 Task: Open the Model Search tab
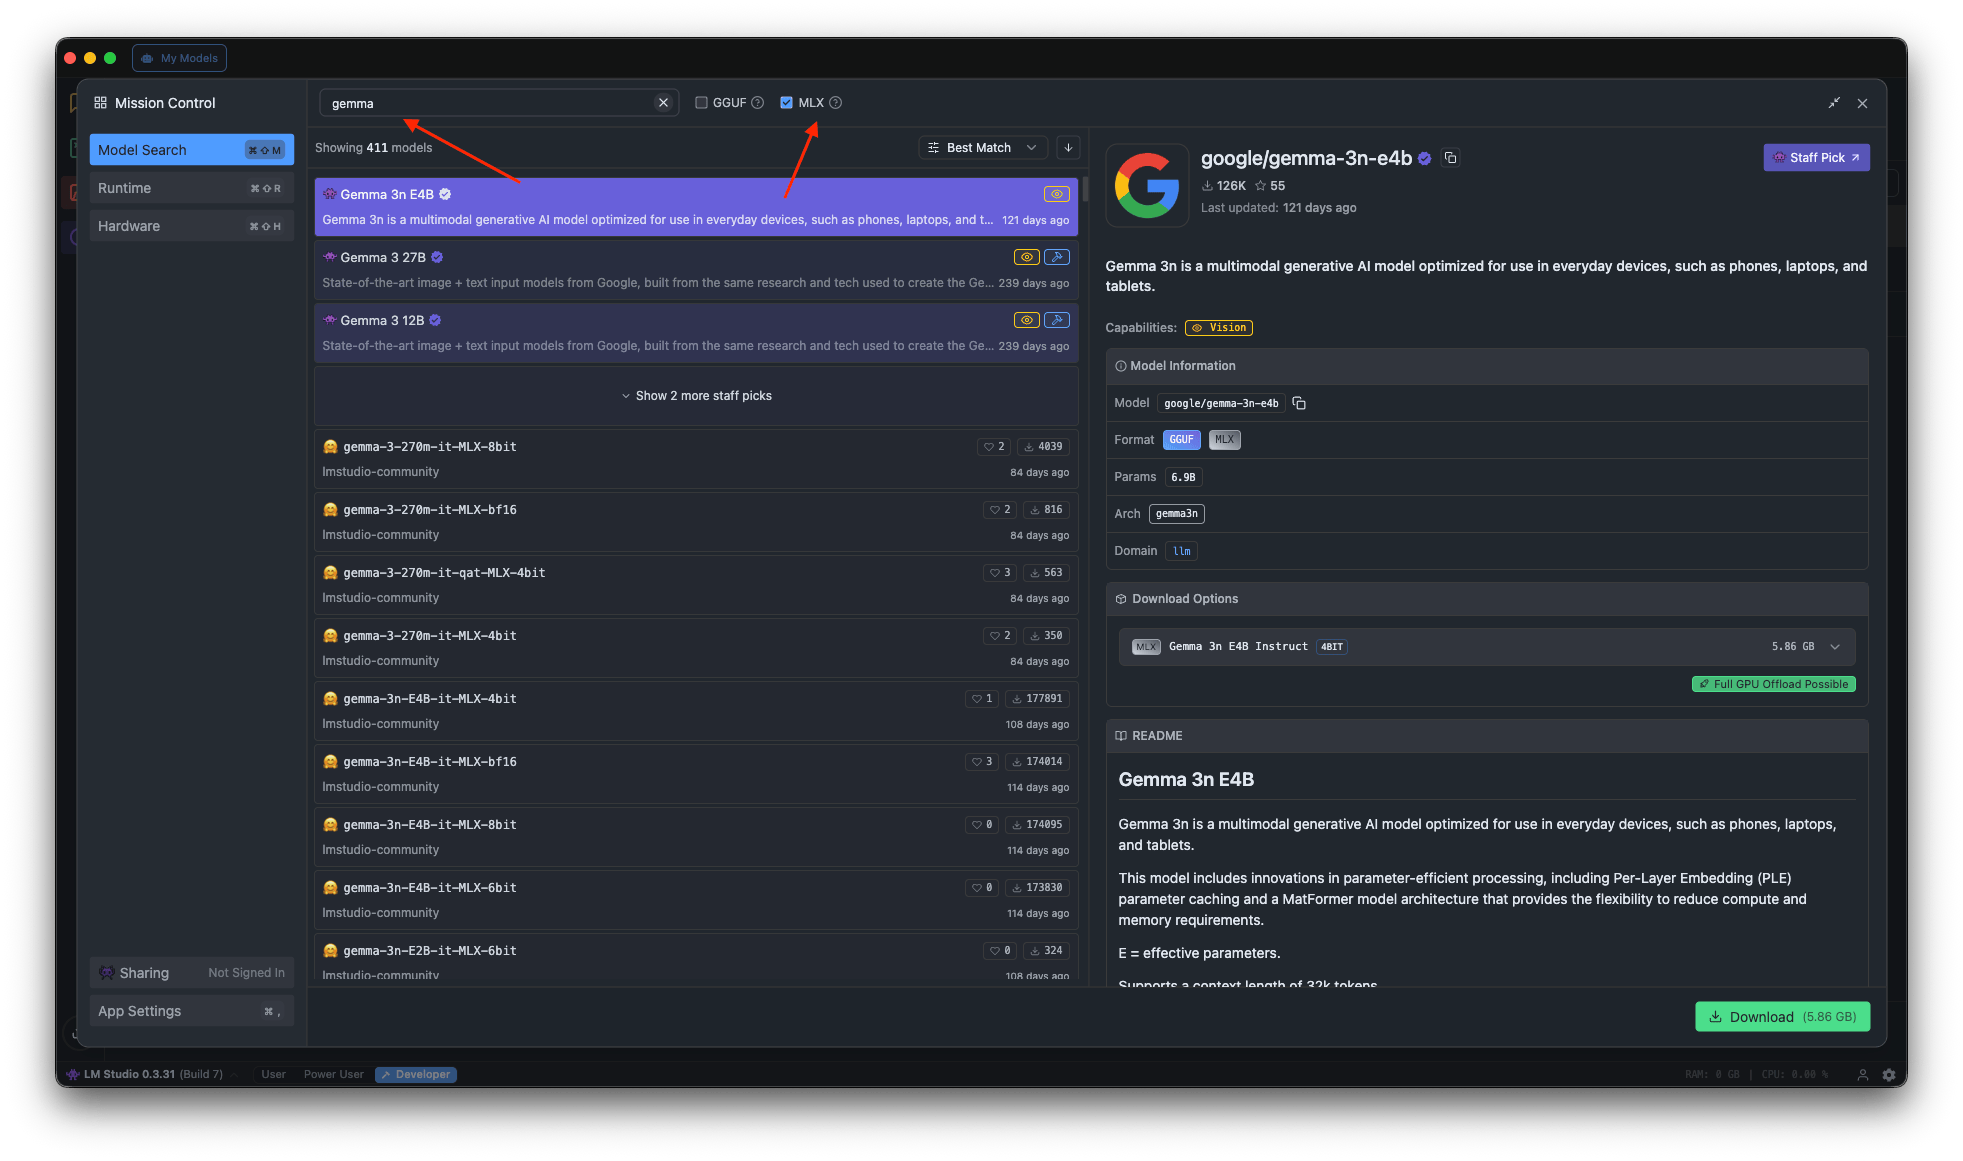point(191,150)
